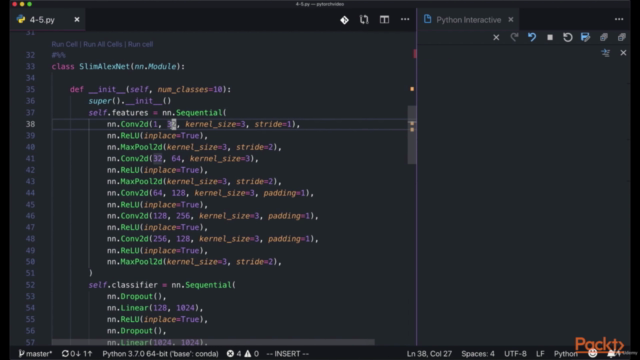
Task: Synchronize changes via the 0↓ 1↑ status item
Action: tap(77, 353)
